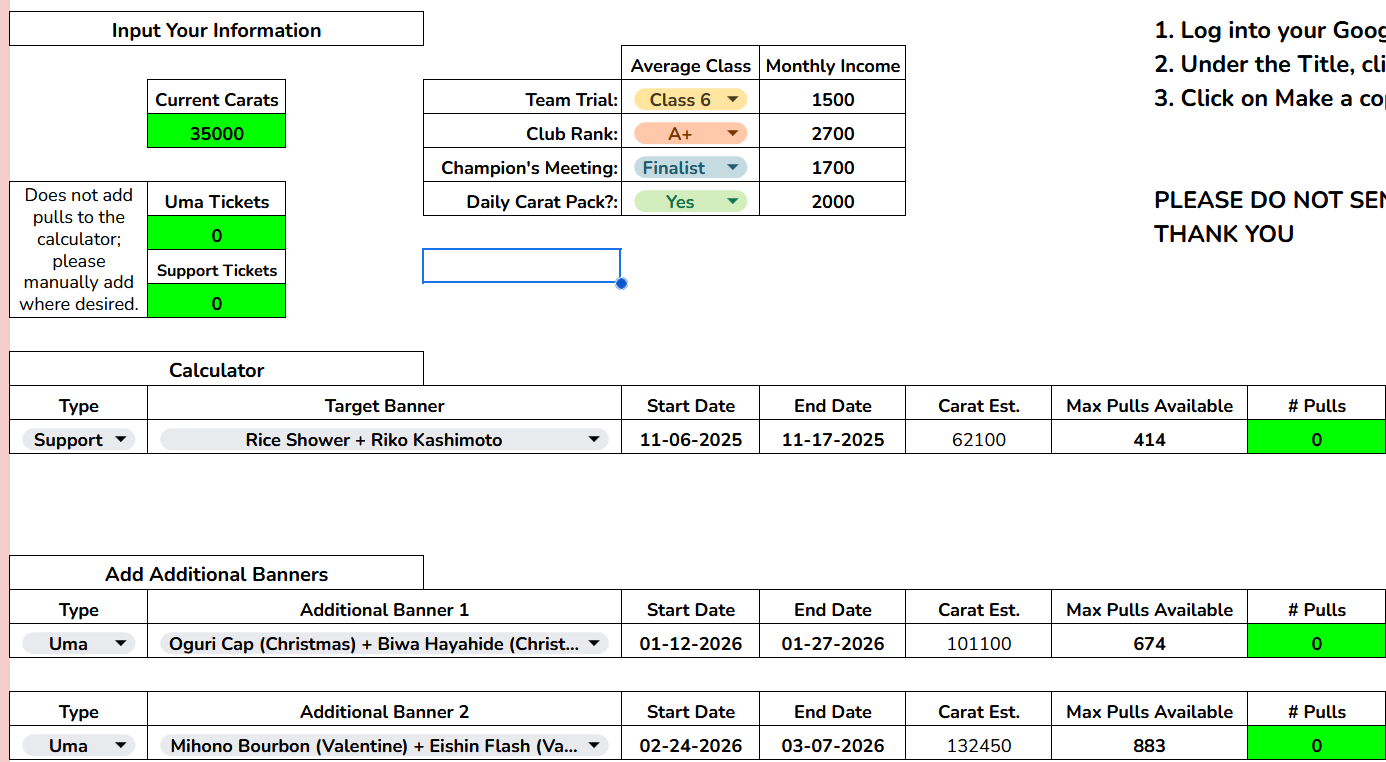This screenshot has width=1386, height=762.
Task: Click the 'Uma Tickets' label cell
Action: (217, 199)
